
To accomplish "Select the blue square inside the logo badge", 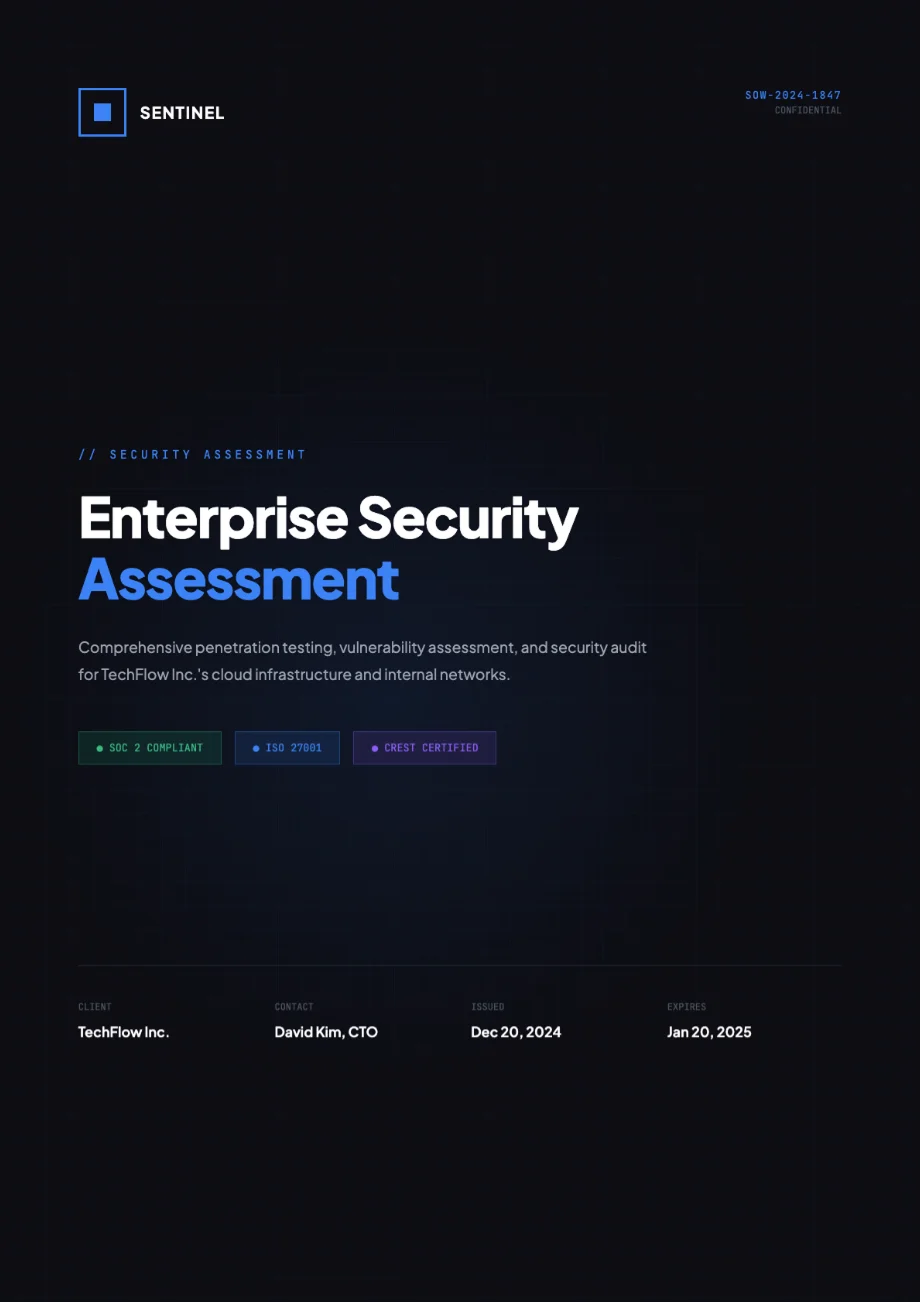I will [102, 112].
